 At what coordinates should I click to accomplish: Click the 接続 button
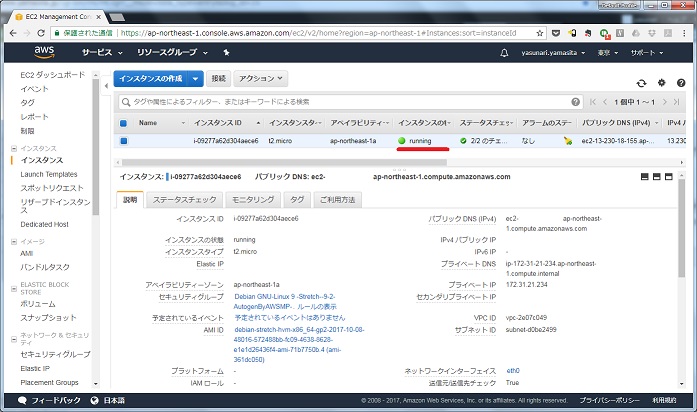(x=218, y=79)
